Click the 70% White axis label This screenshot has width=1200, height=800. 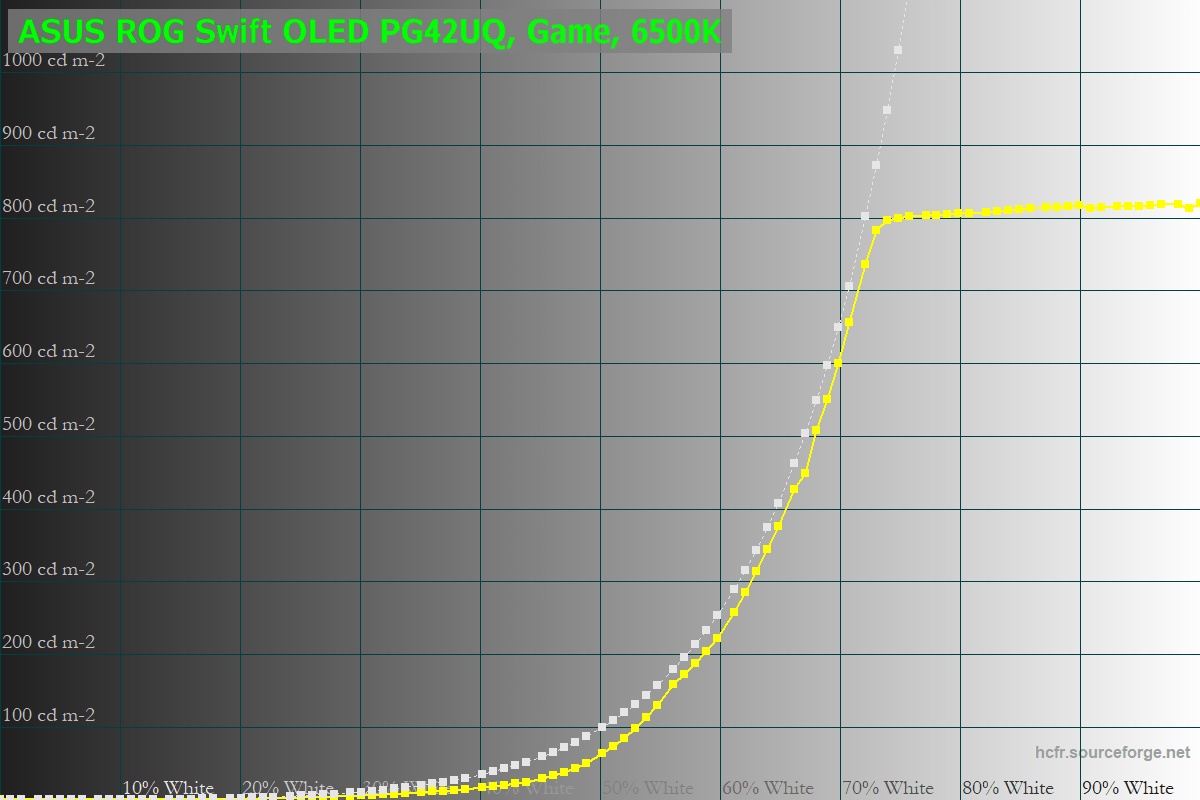tap(888, 788)
